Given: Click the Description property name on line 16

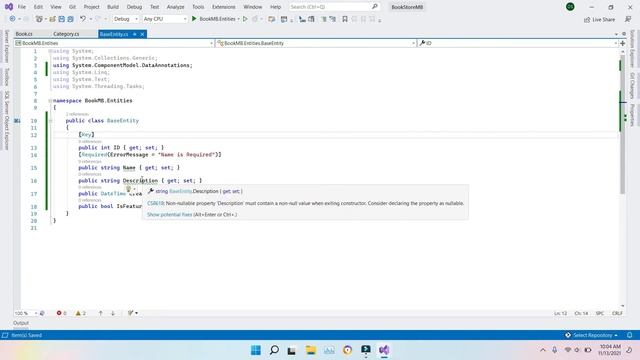Looking at the screenshot, I should click(x=140, y=180).
